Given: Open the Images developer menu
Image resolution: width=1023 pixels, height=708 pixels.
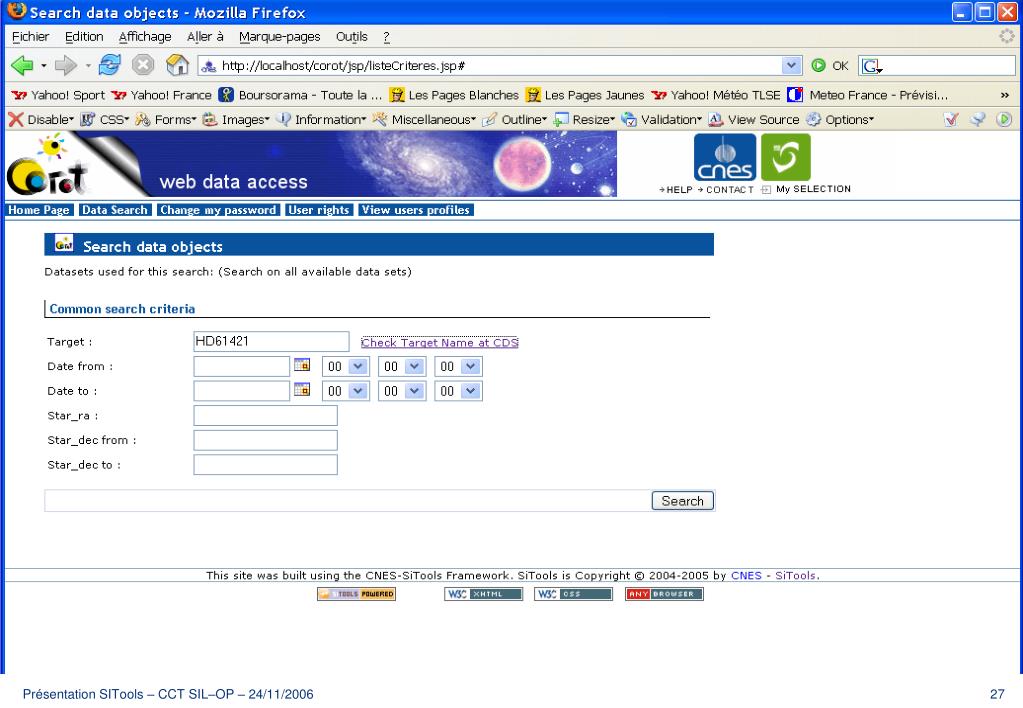Looking at the screenshot, I should click(x=236, y=119).
